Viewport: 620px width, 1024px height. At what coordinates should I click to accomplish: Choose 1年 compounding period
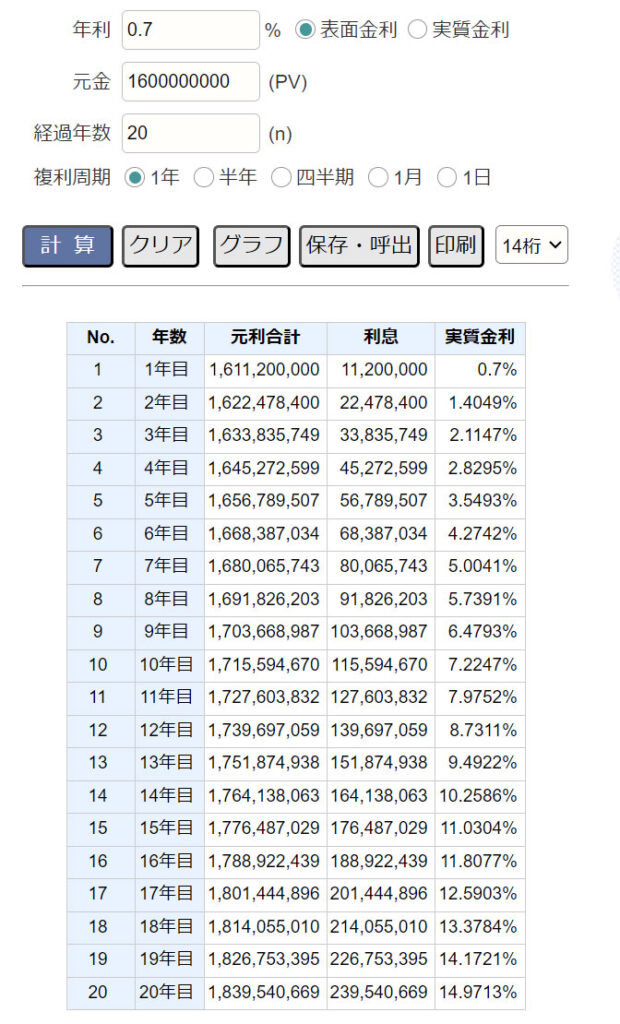tap(135, 177)
